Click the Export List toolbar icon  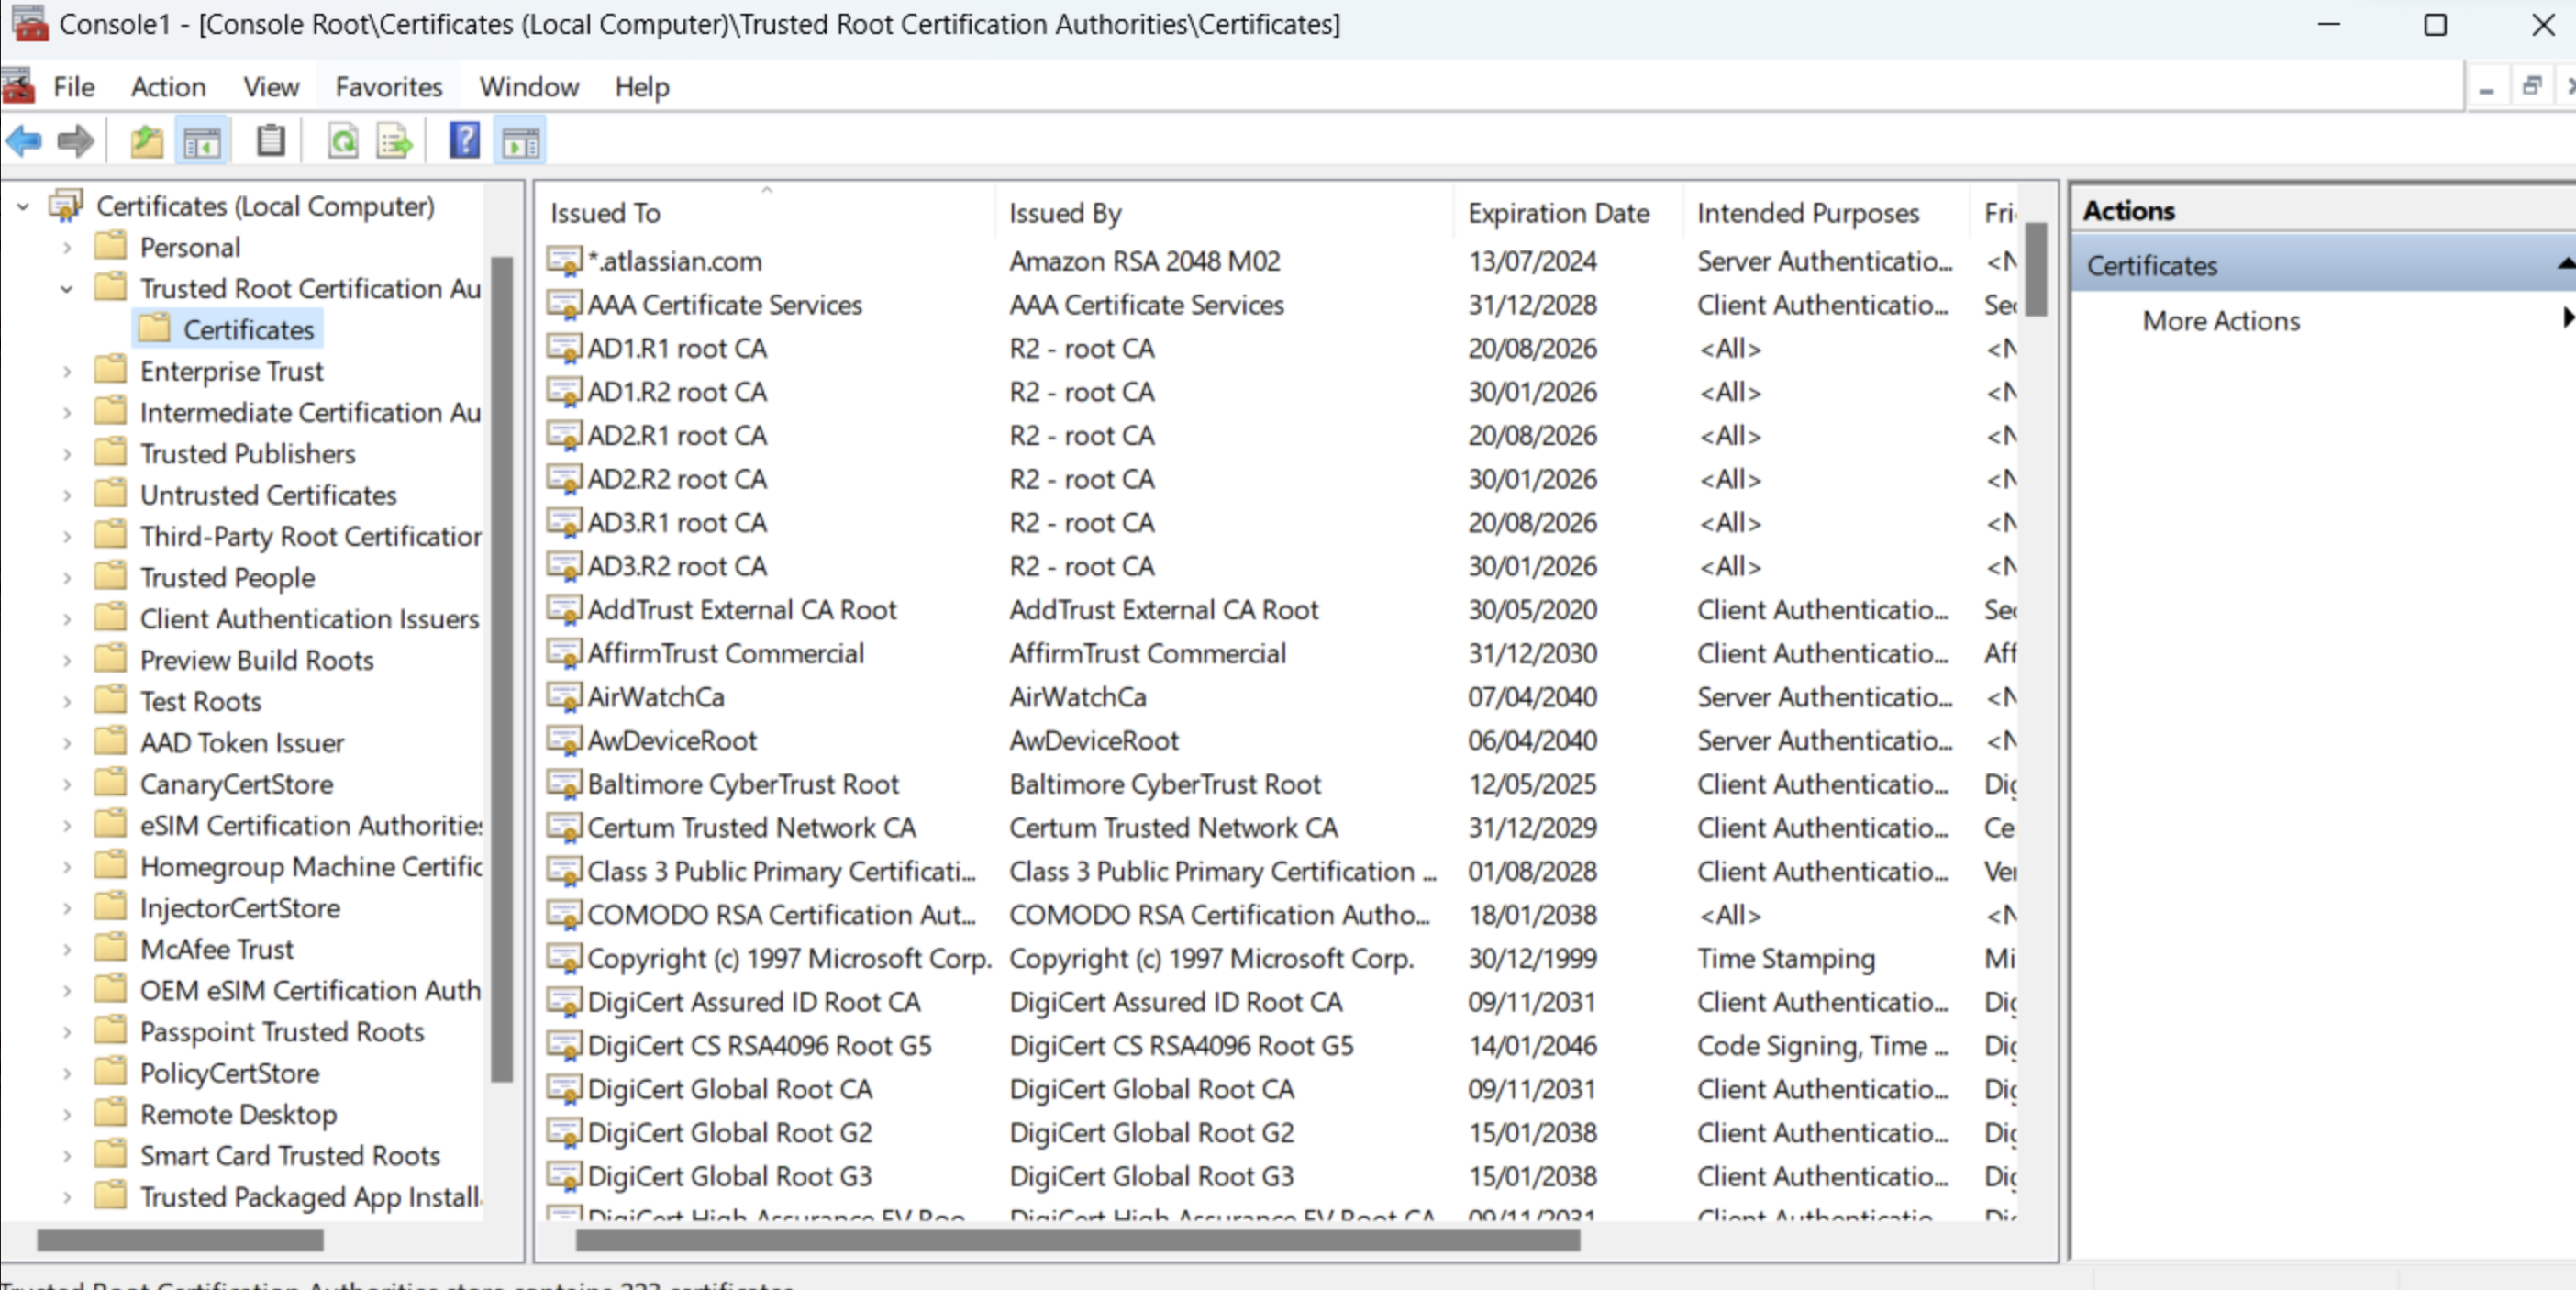[x=395, y=141]
